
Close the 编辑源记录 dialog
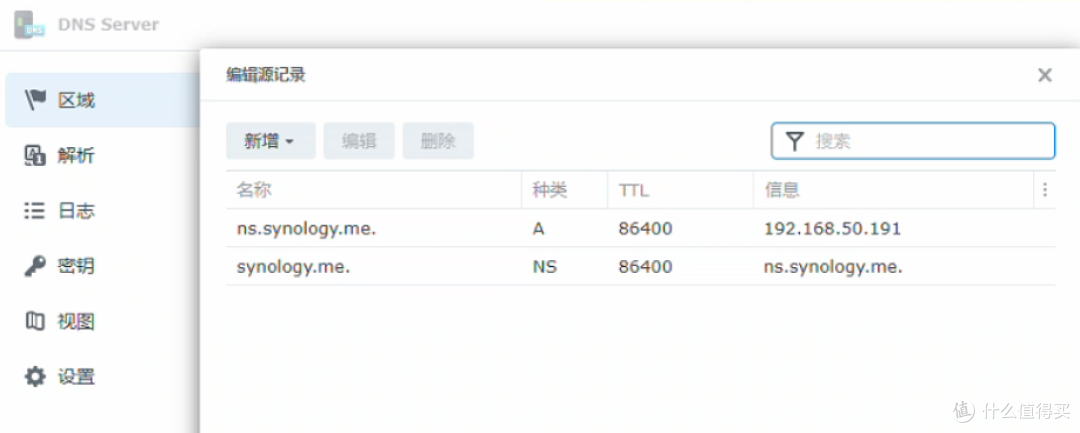point(1045,75)
